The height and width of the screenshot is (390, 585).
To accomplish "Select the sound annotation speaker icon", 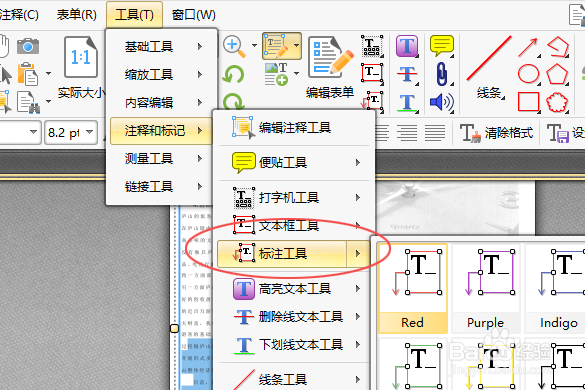I will coord(442,102).
